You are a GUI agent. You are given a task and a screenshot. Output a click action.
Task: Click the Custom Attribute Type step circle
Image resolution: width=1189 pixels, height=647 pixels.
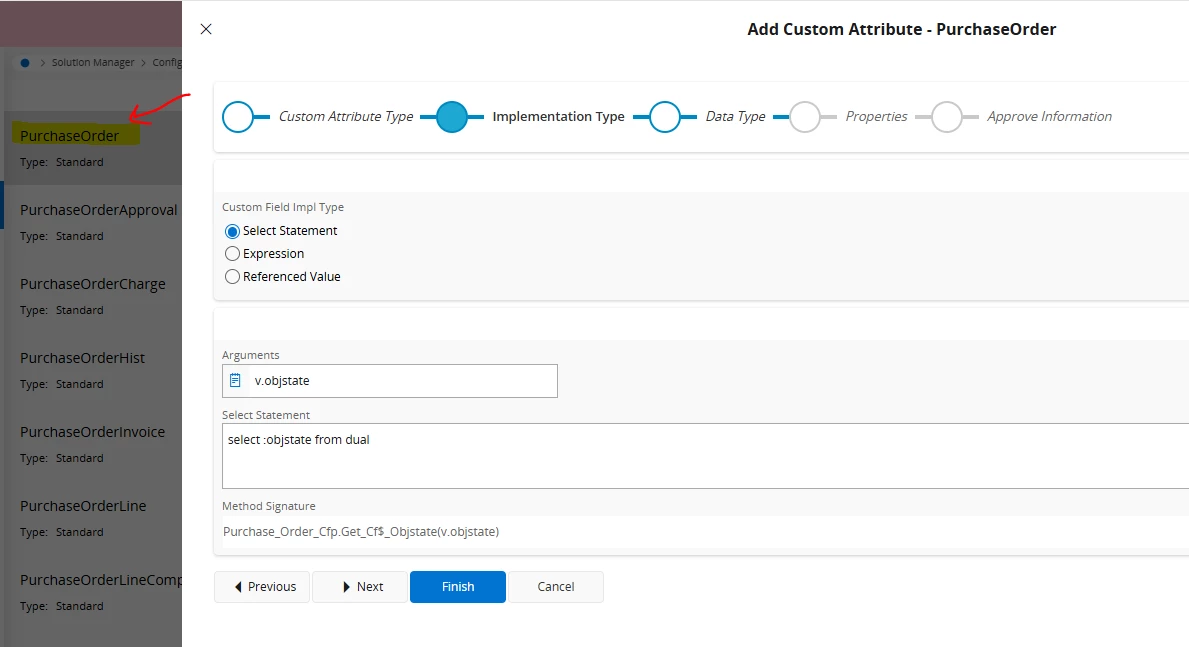tap(238, 117)
